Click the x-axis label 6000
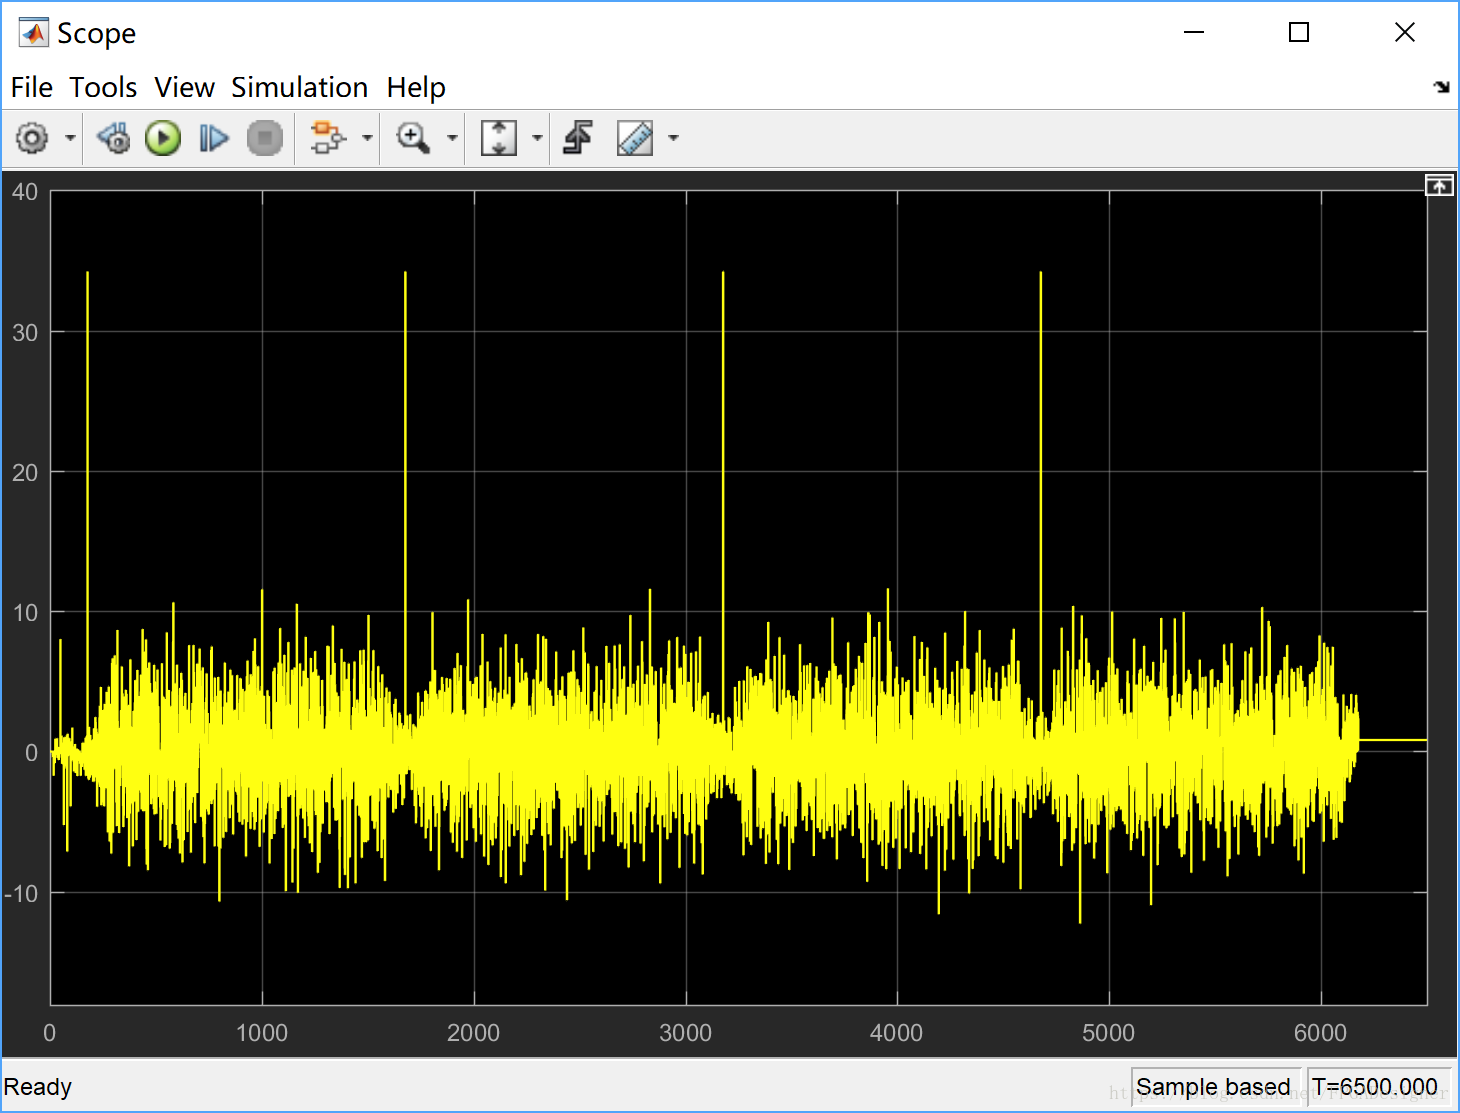 (x=1320, y=1033)
